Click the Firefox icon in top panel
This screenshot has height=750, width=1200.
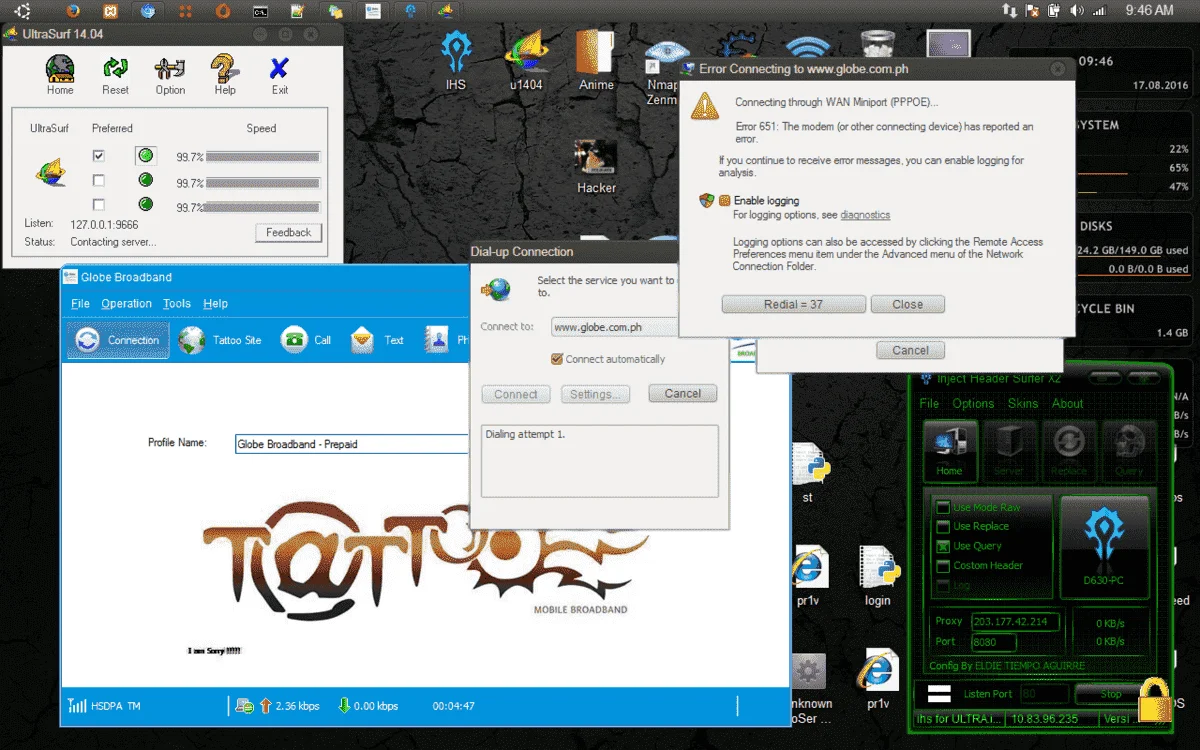tap(73, 11)
